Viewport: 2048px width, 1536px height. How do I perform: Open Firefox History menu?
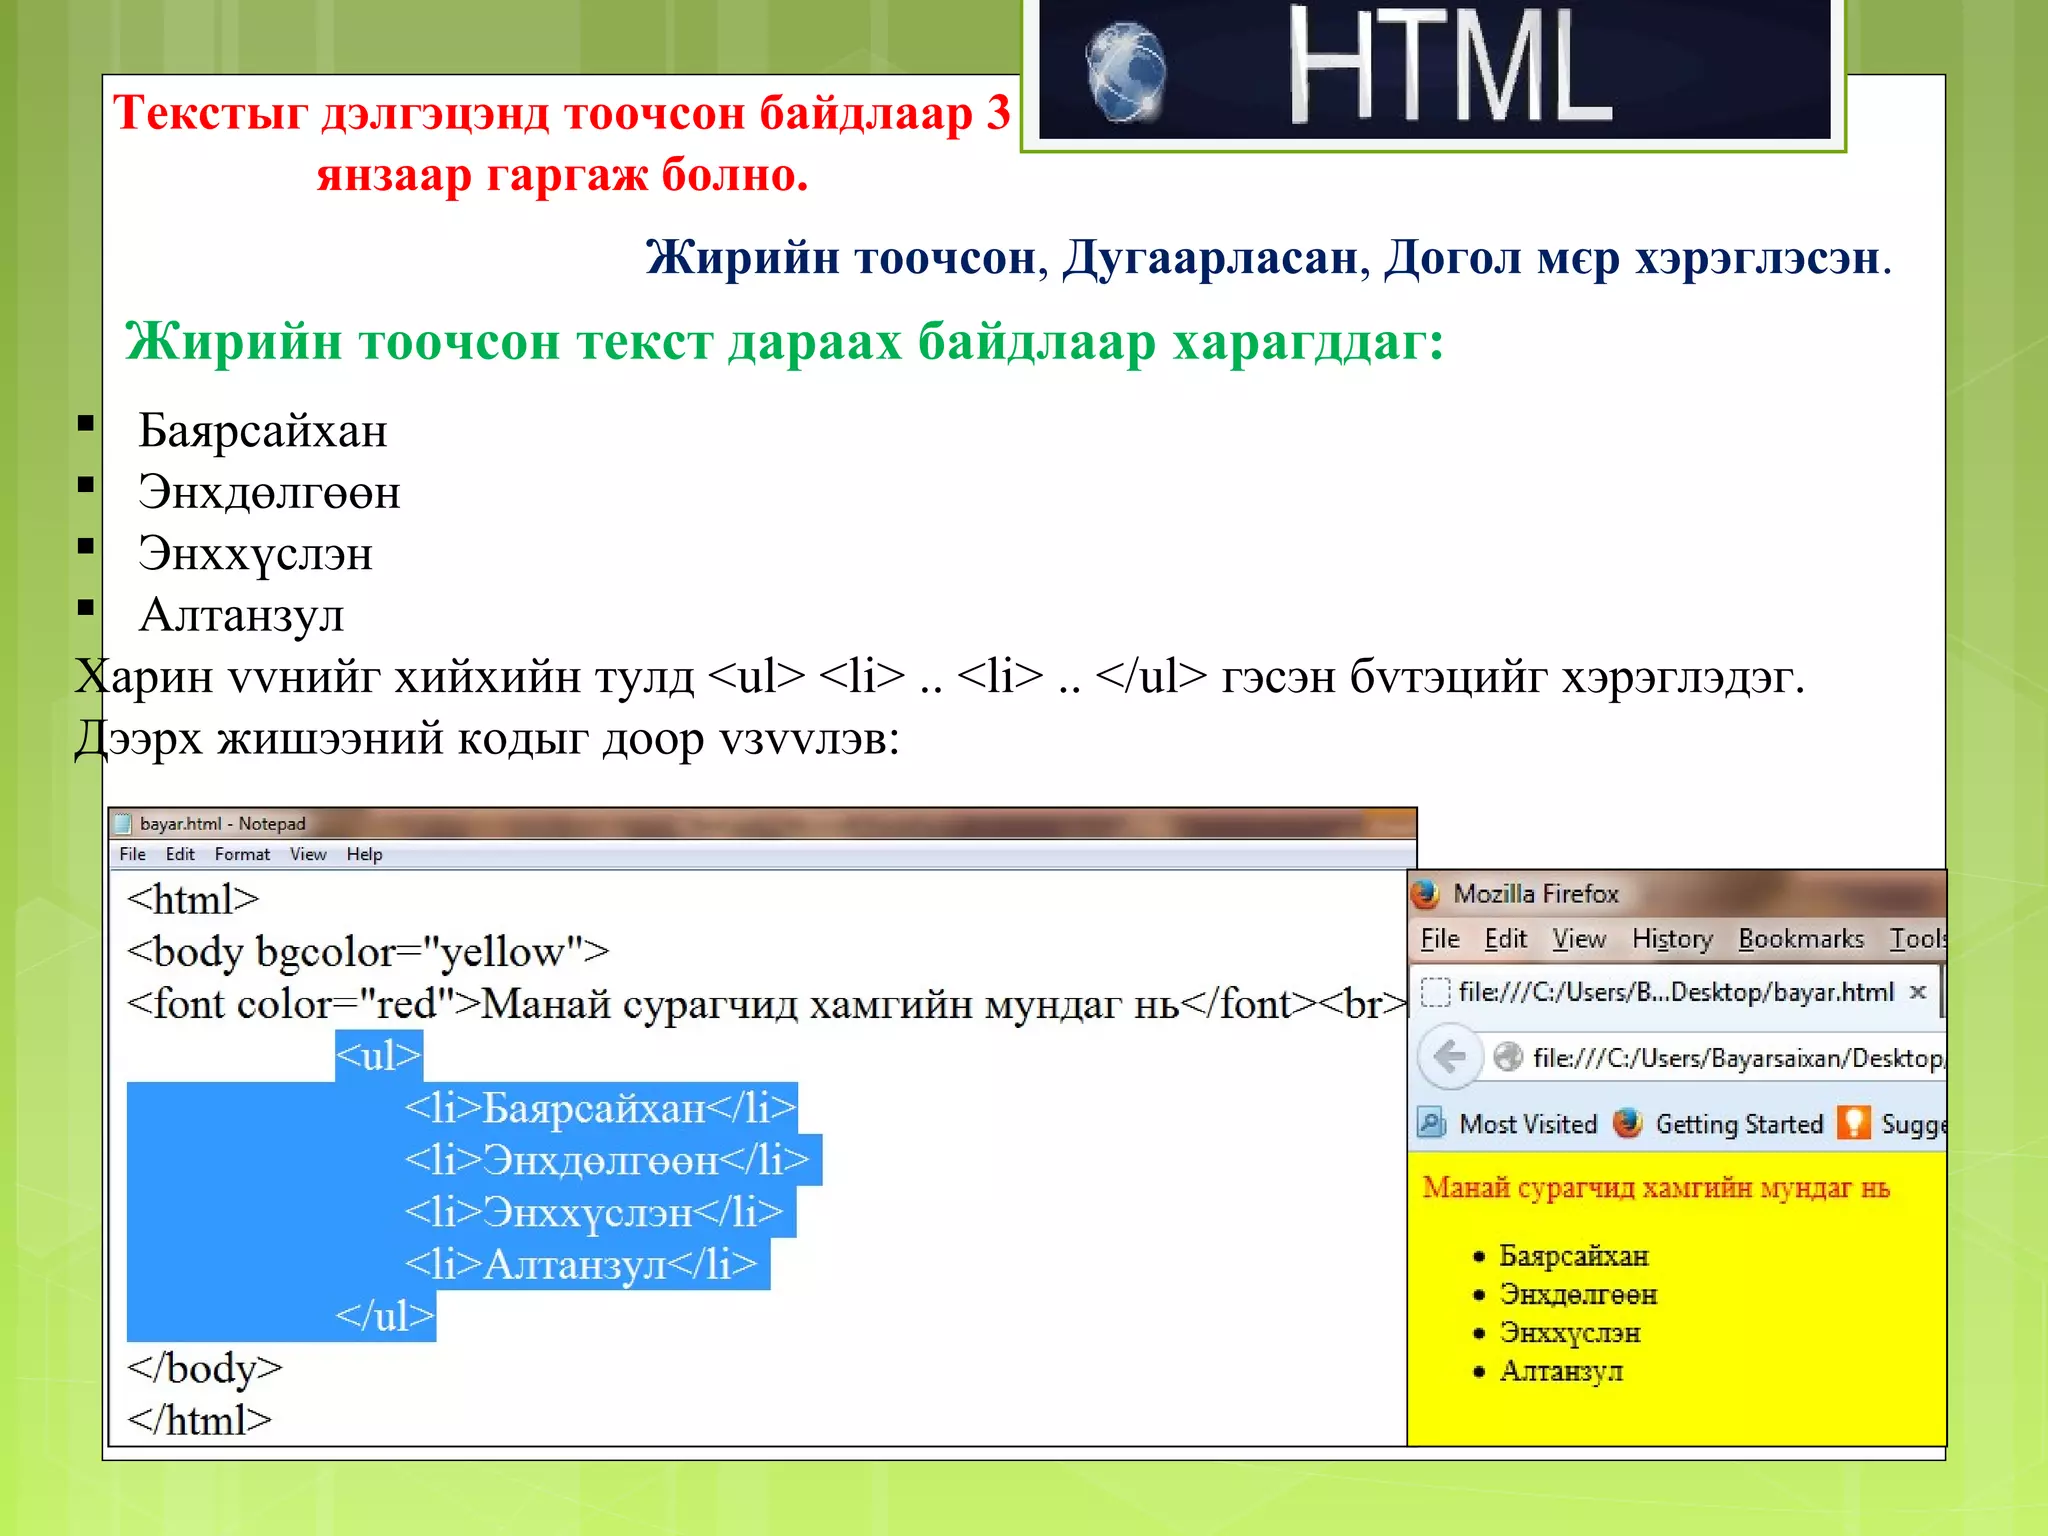pos(1672,939)
